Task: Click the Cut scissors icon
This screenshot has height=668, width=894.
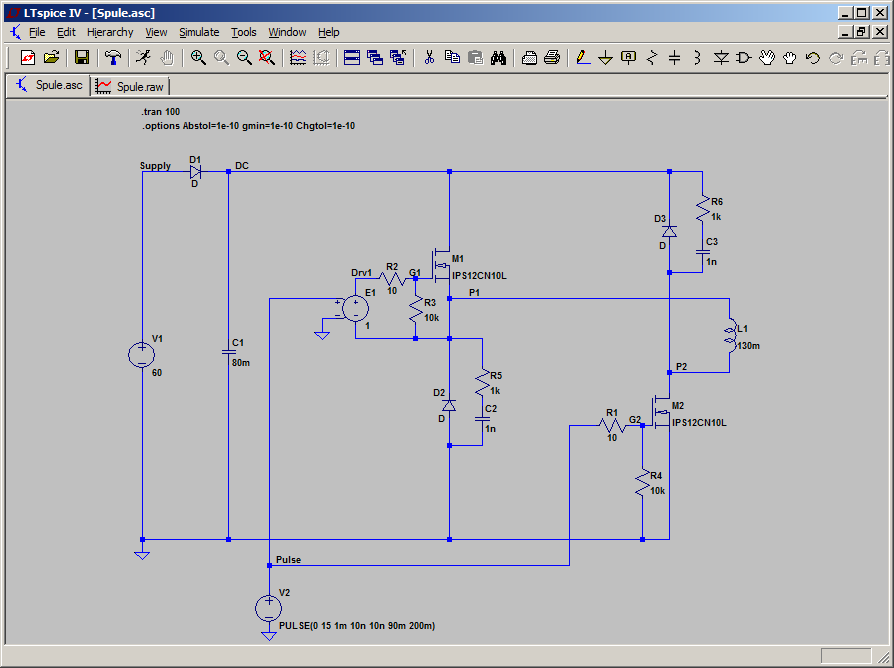Action: [x=428, y=57]
